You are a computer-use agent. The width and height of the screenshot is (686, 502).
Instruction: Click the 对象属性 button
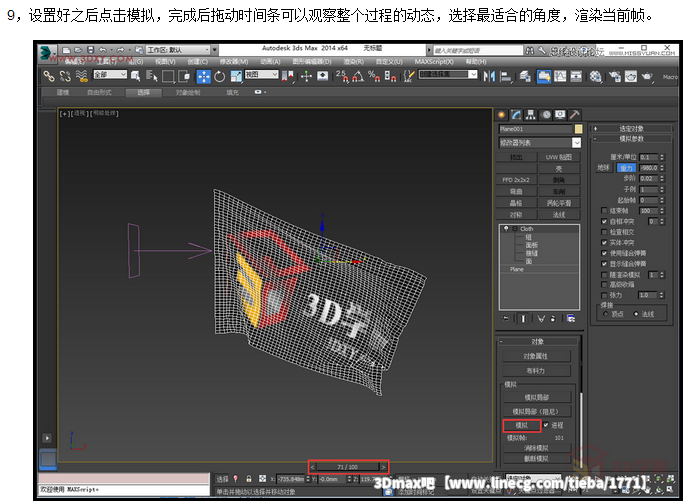pos(536,356)
